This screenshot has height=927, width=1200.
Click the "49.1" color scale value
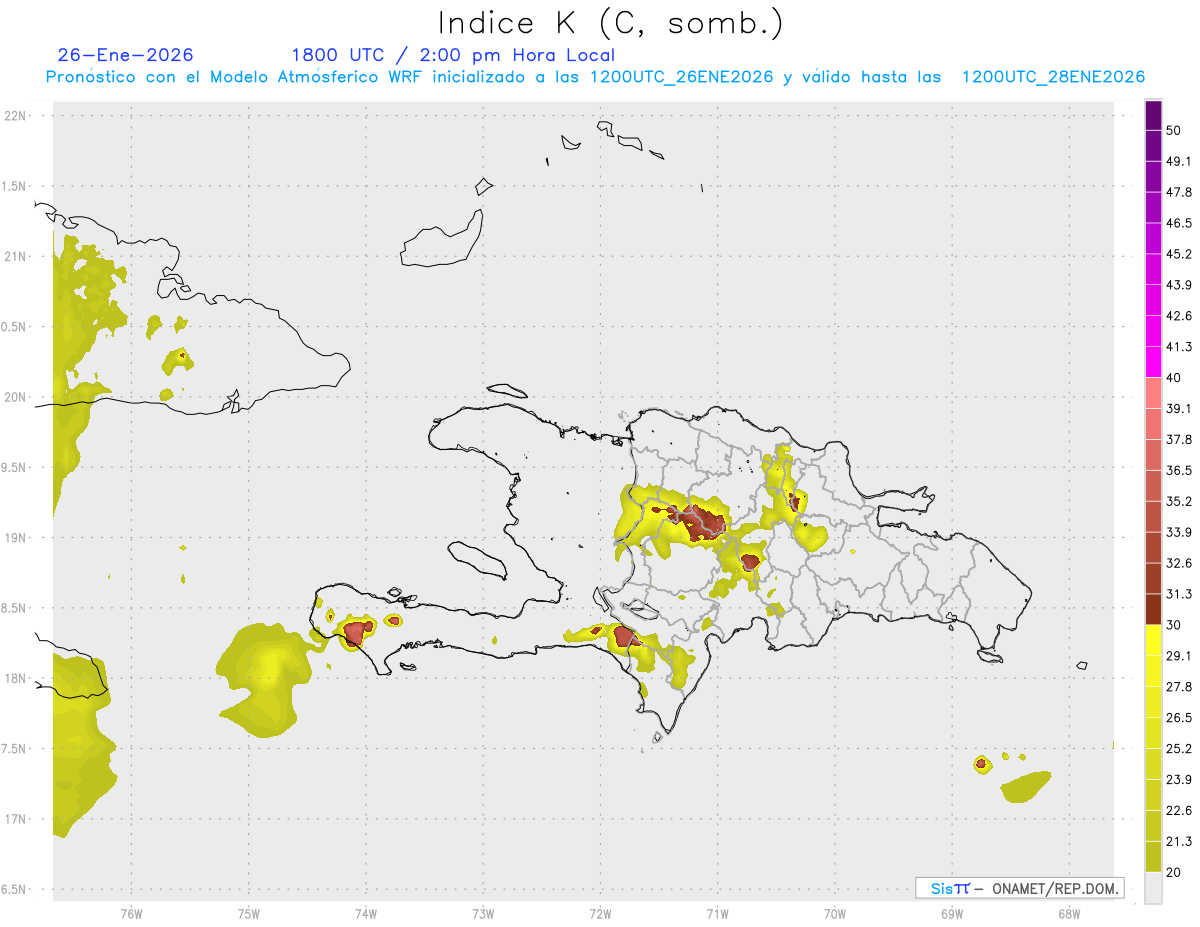click(1179, 161)
